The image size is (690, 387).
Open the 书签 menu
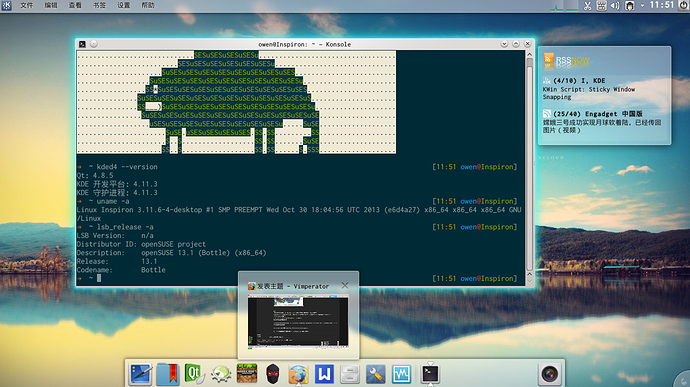tap(99, 5)
